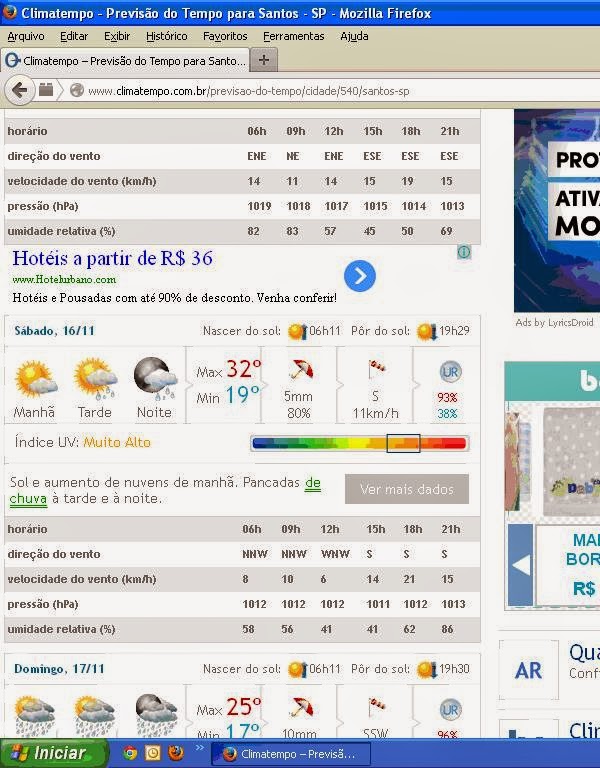The image size is (600, 768).
Task: Click Saturday's Noite cloudy moon icon
Action: point(155,379)
